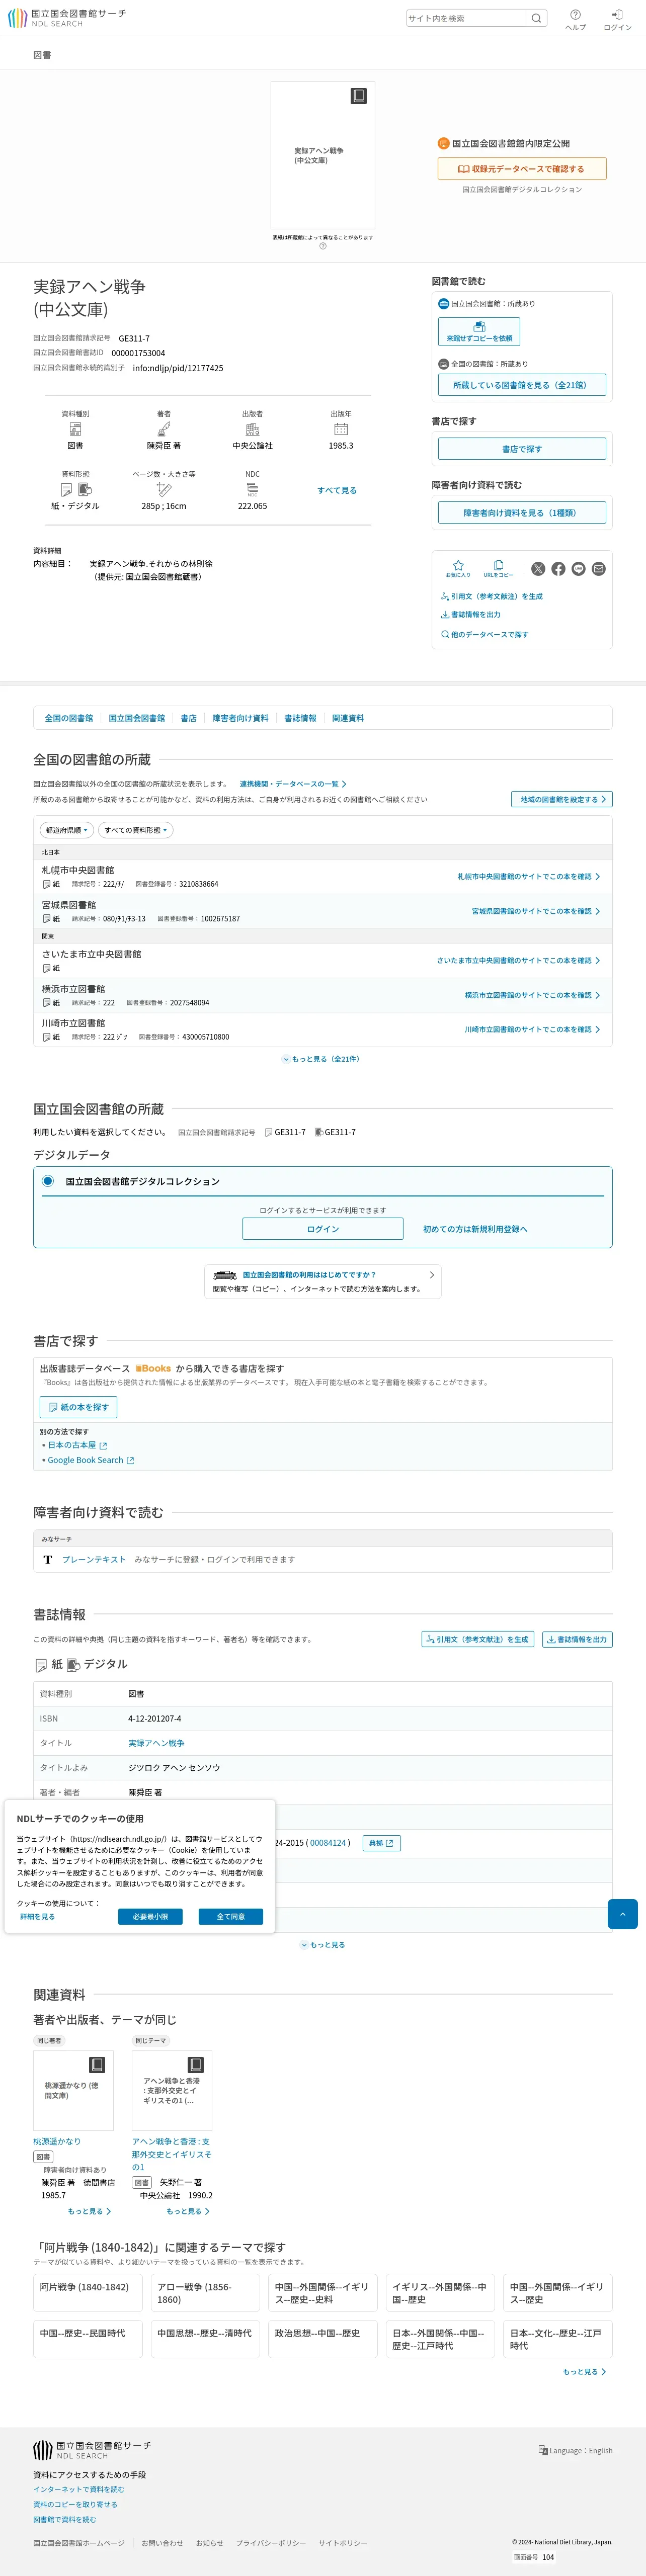The height and width of the screenshot is (2576, 646).
Task: Click the cover image help question icon
Action: pyautogui.click(x=323, y=246)
